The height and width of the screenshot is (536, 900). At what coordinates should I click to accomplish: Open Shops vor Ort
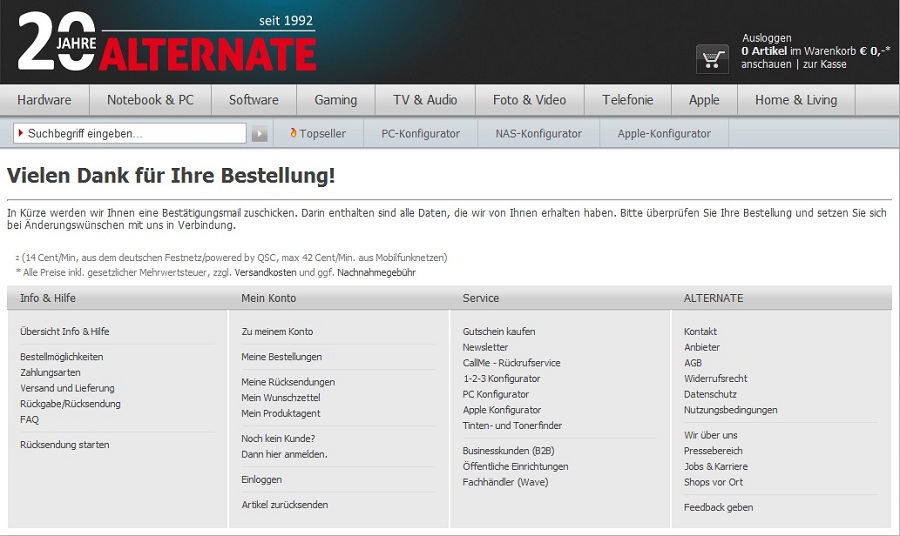[x=713, y=482]
